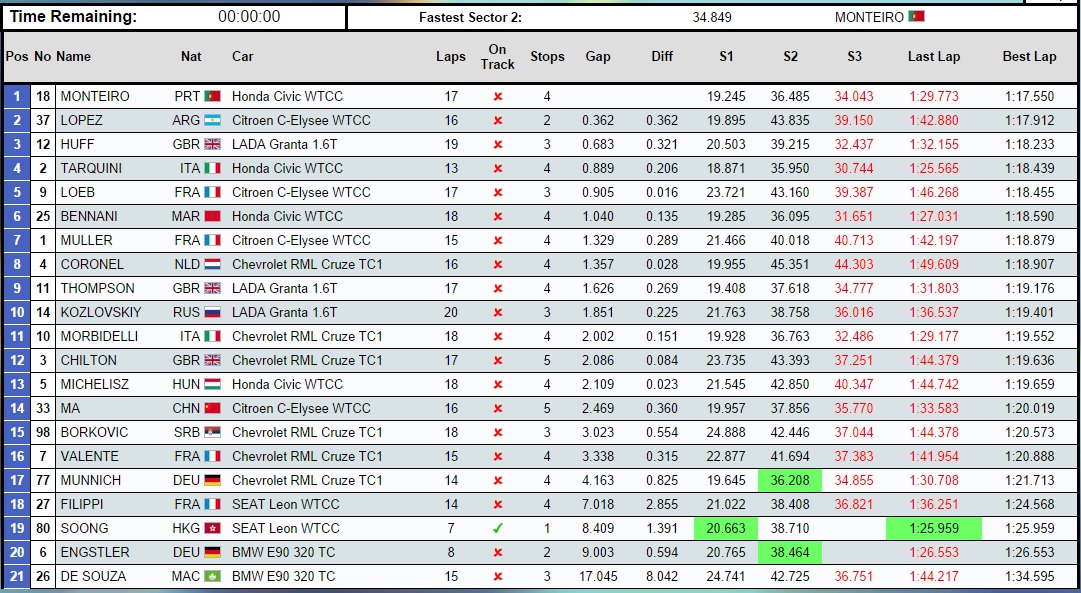Click the Argentina flag in LOPEZ row
The width and height of the screenshot is (1081, 593).
tap(211, 120)
